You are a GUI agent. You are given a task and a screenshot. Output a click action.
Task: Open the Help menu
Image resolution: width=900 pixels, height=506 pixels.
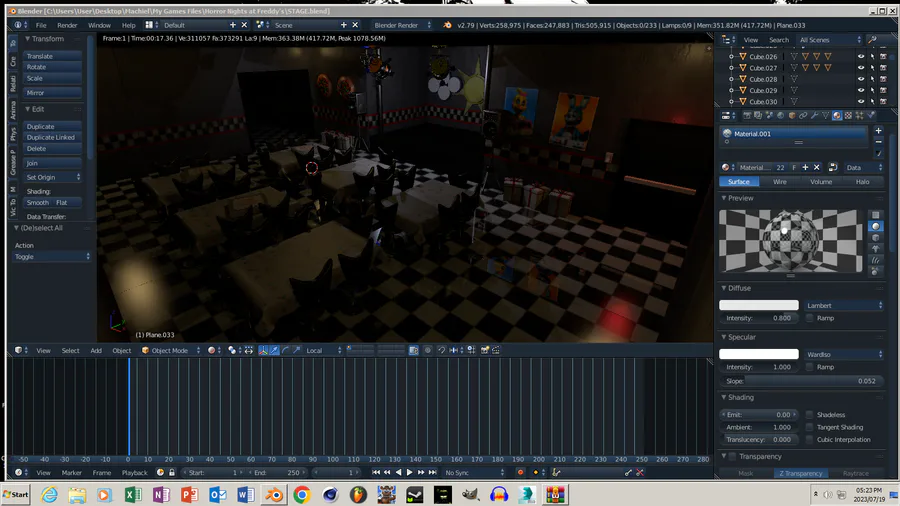129,25
